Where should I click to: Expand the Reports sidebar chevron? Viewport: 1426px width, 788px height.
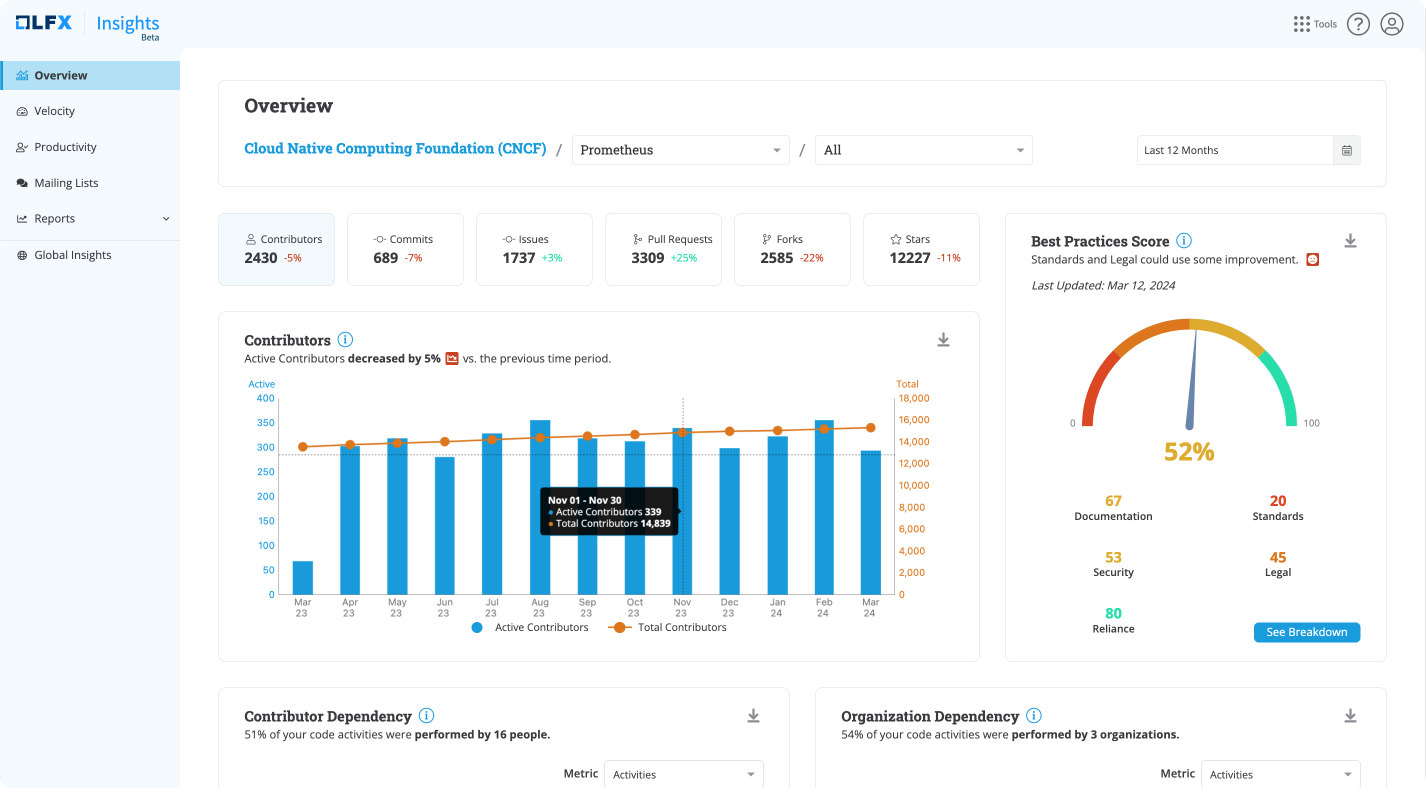pos(166,219)
